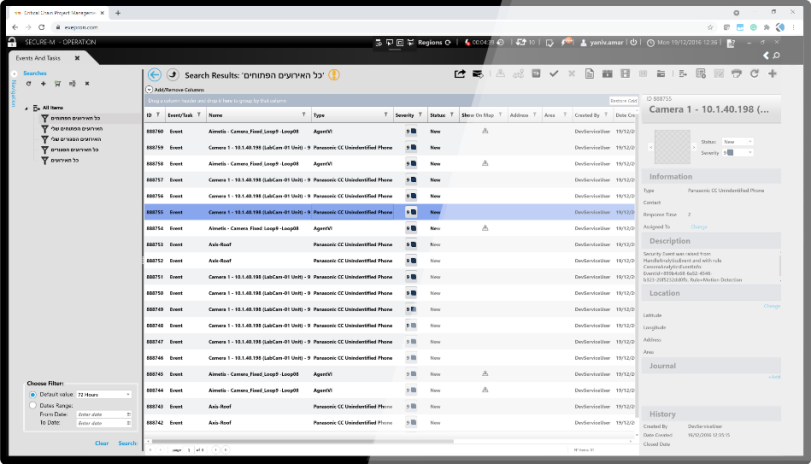Viewport: 811px width, 464px height.
Task: Select the Dates Range radio button
Action: coord(33,406)
